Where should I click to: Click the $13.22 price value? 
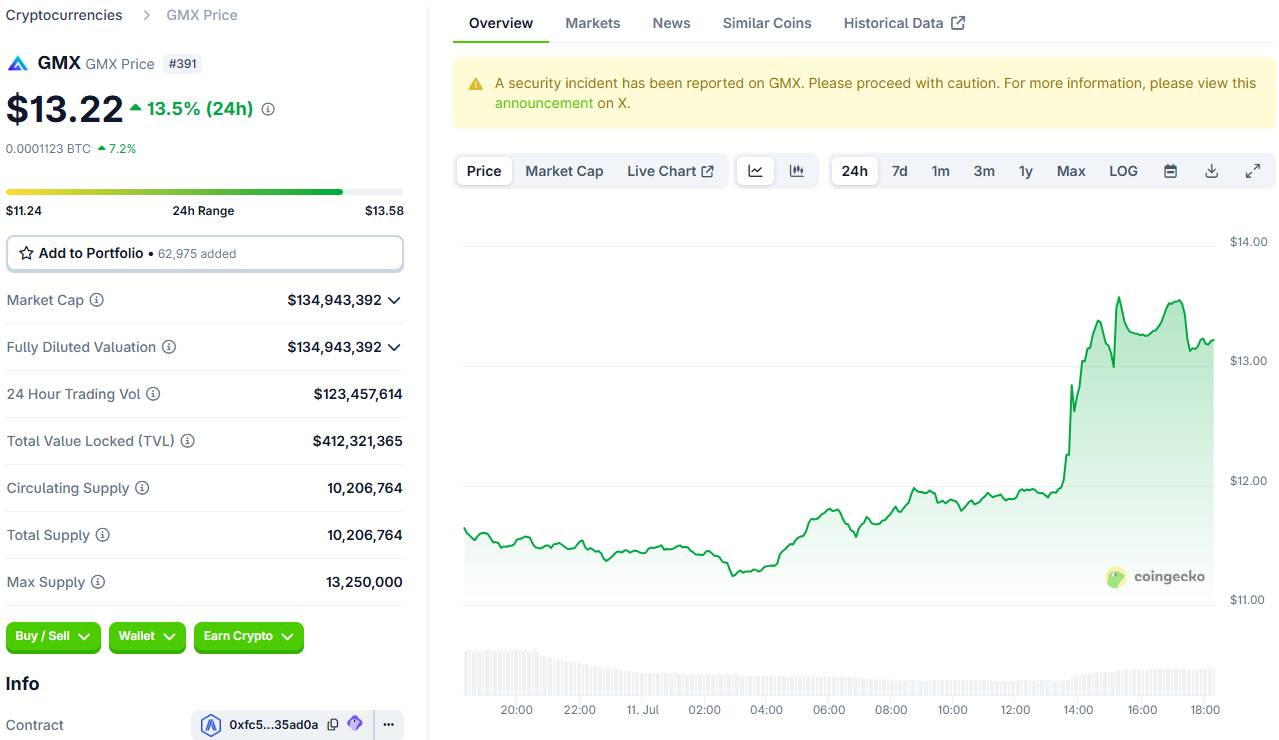click(x=65, y=109)
